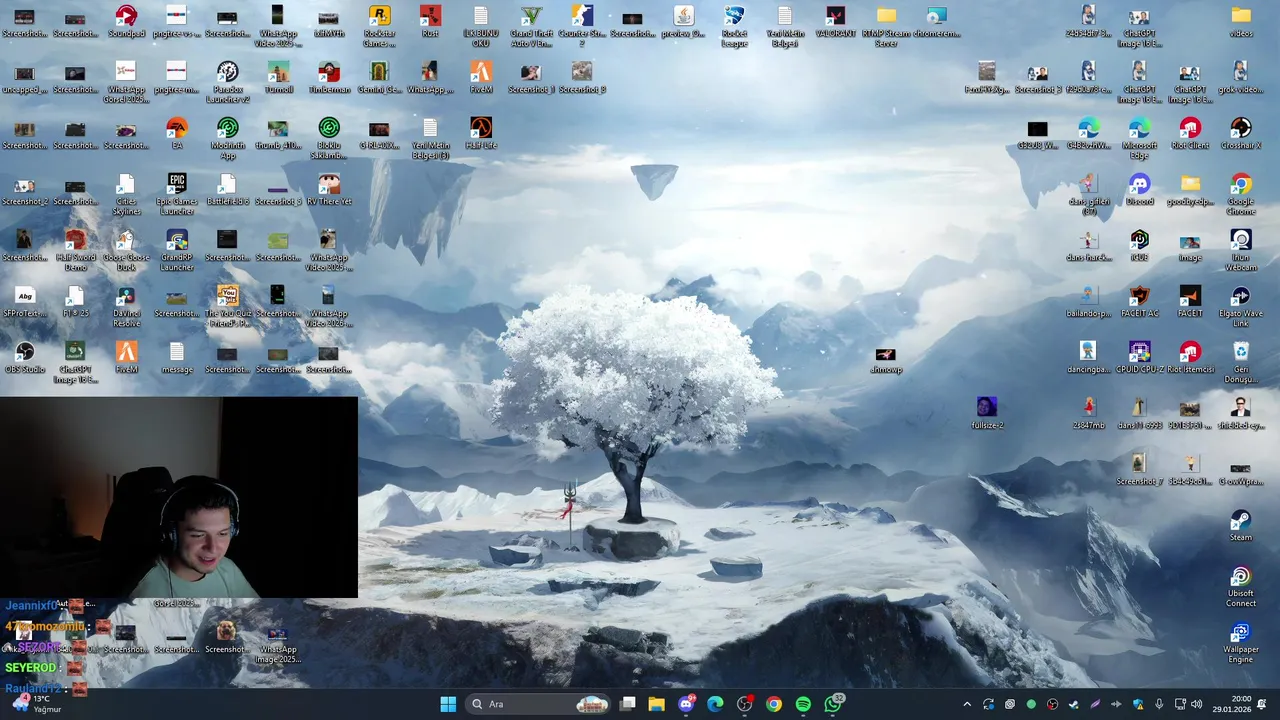Select the Iriun Webcam icon
Screen dimensions: 1280x720
[x=1241, y=250]
